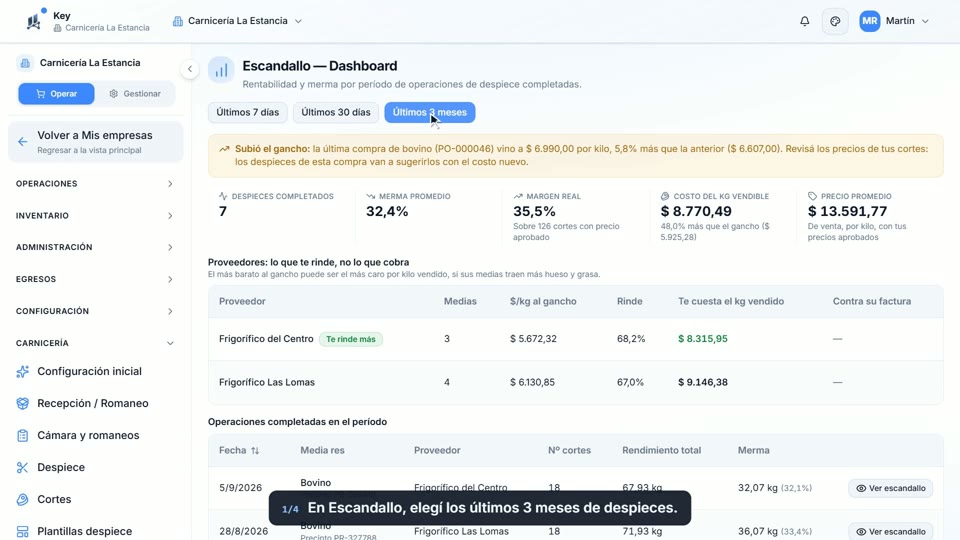Viewport: 960px width, 540px height.
Task: Open the Martín user menu dropdown
Action: [x=894, y=21]
